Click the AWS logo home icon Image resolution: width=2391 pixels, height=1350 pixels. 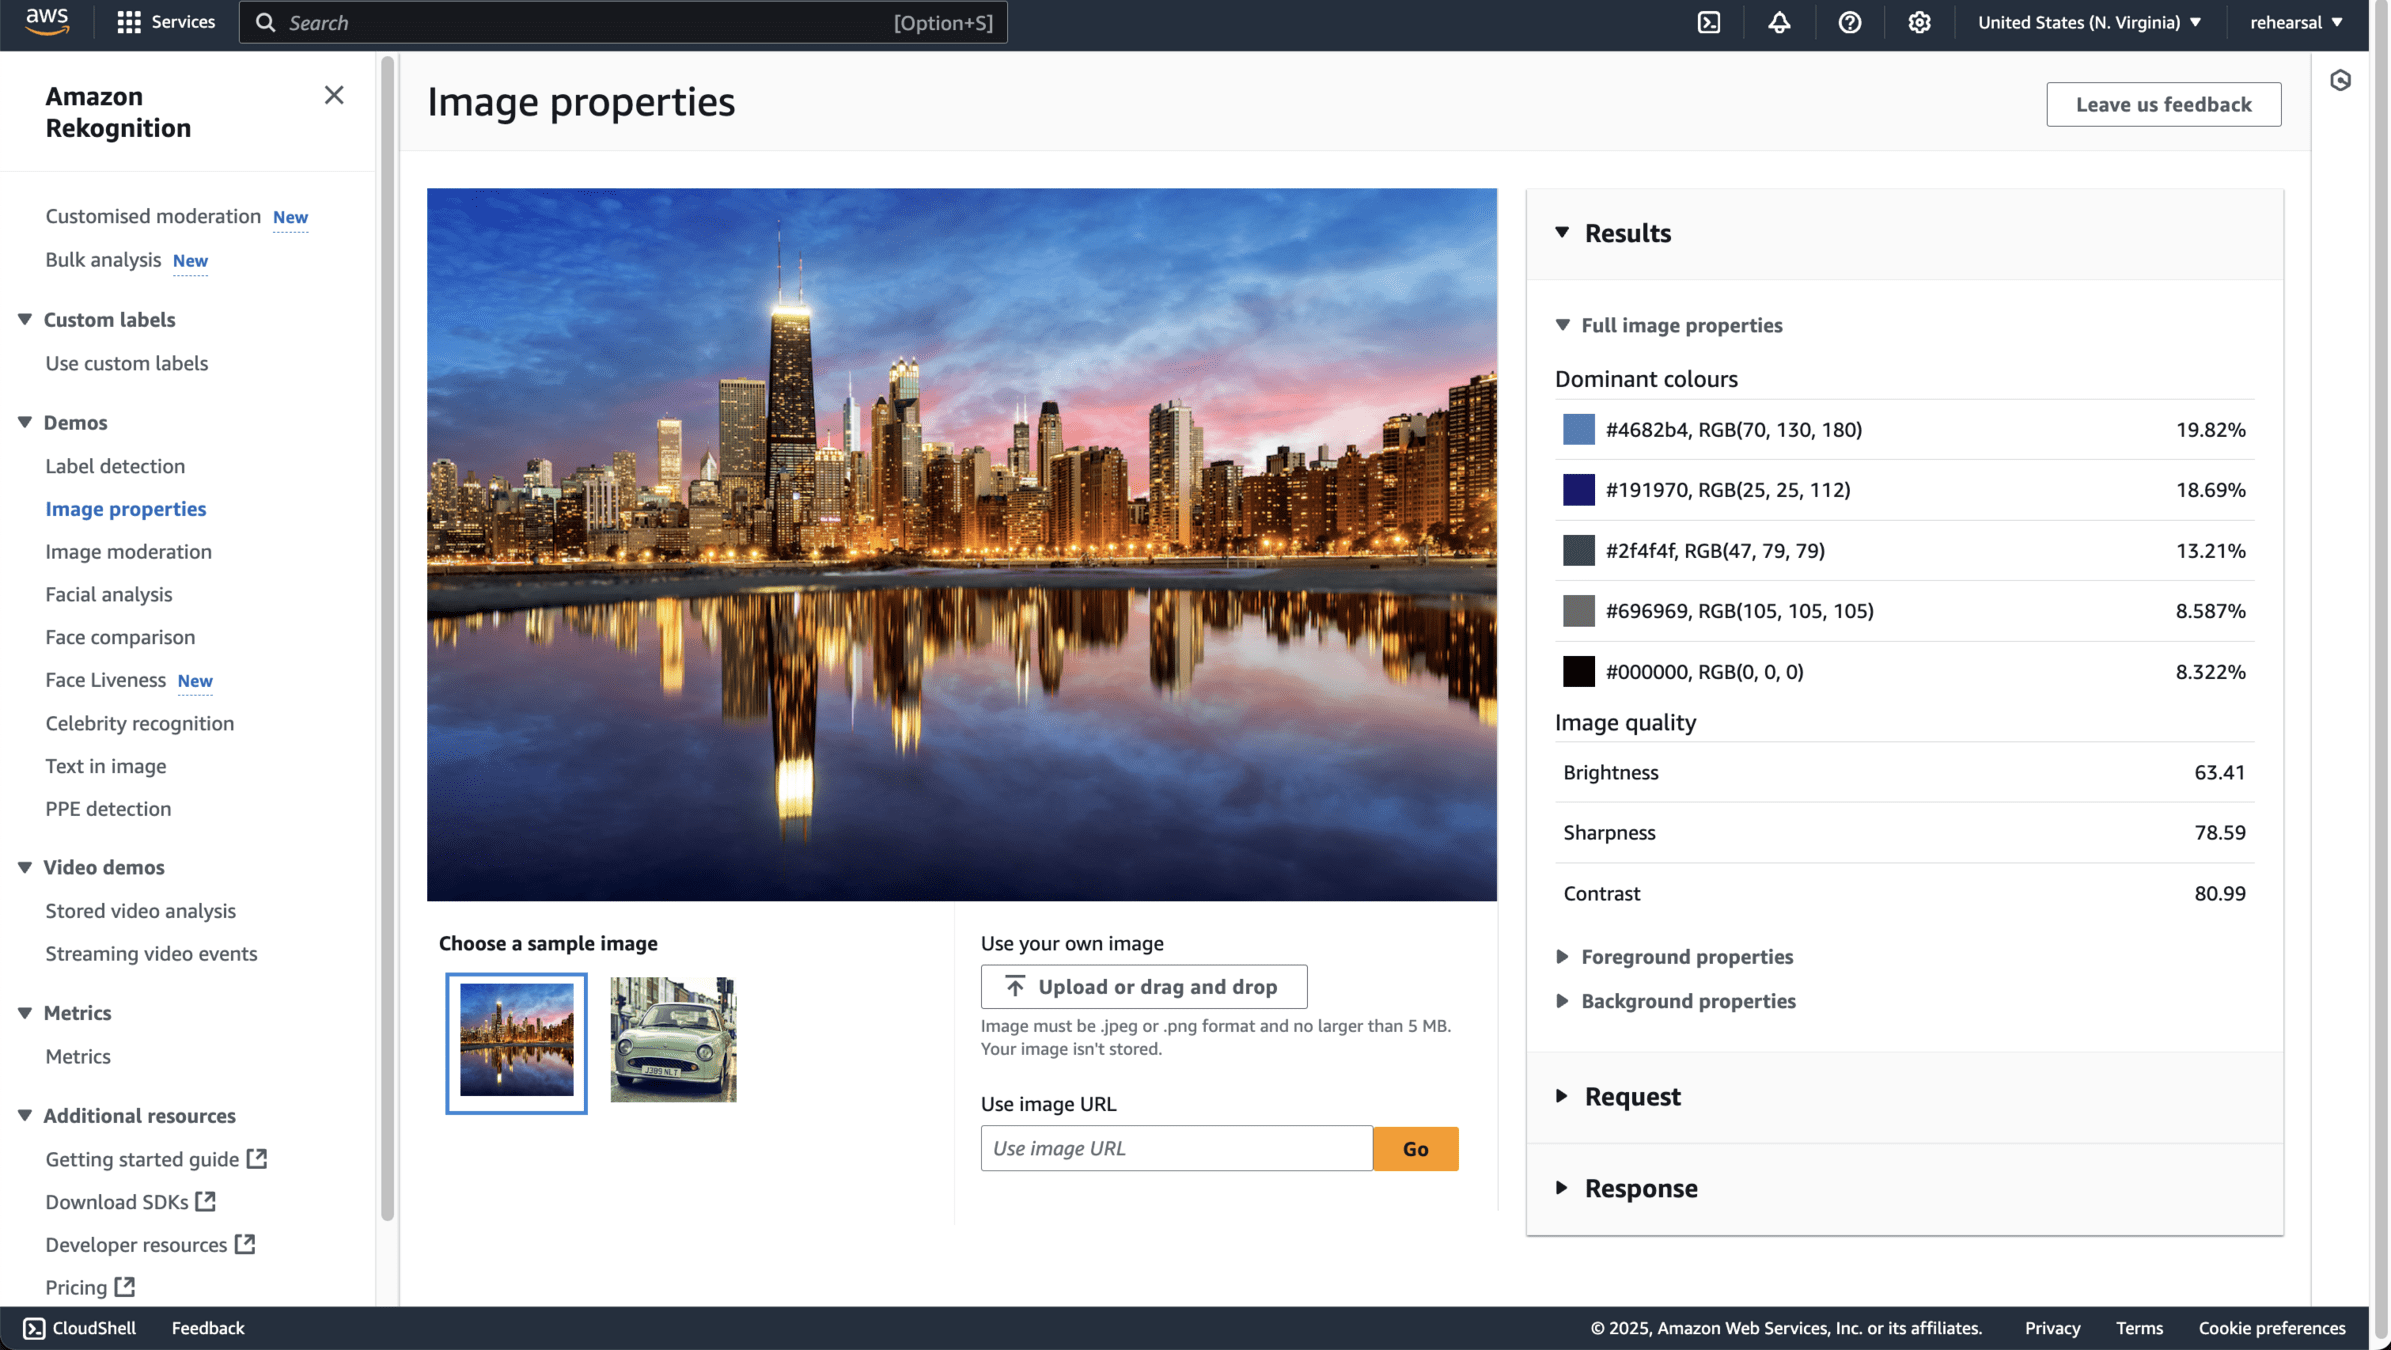point(47,21)
